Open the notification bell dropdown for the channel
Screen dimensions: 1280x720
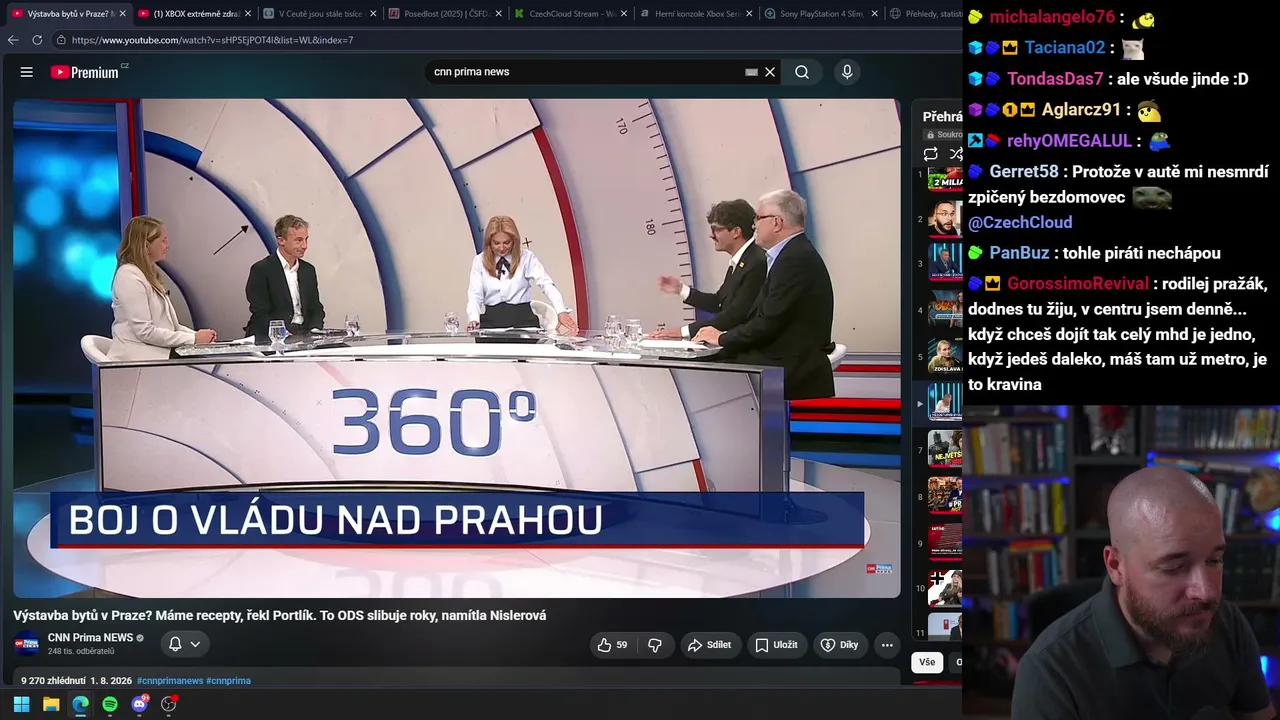[x=185, y=644]
